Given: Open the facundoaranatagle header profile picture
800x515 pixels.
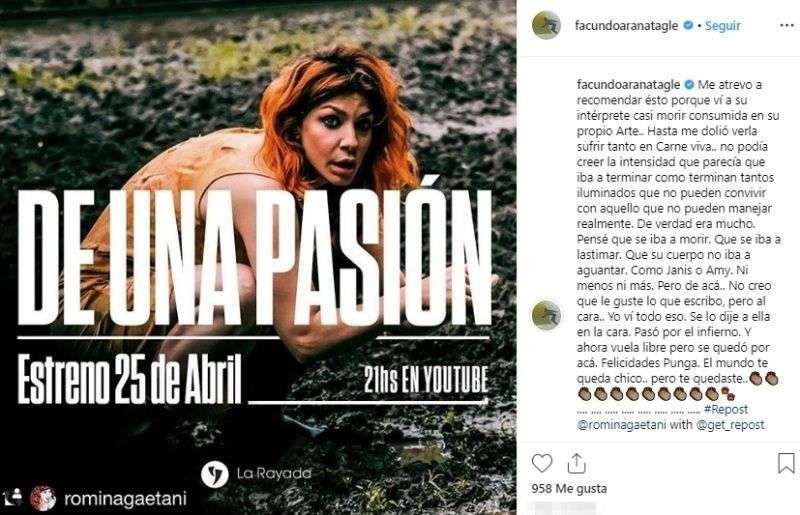Looking at the screenshot, I should tap(546, 25).
